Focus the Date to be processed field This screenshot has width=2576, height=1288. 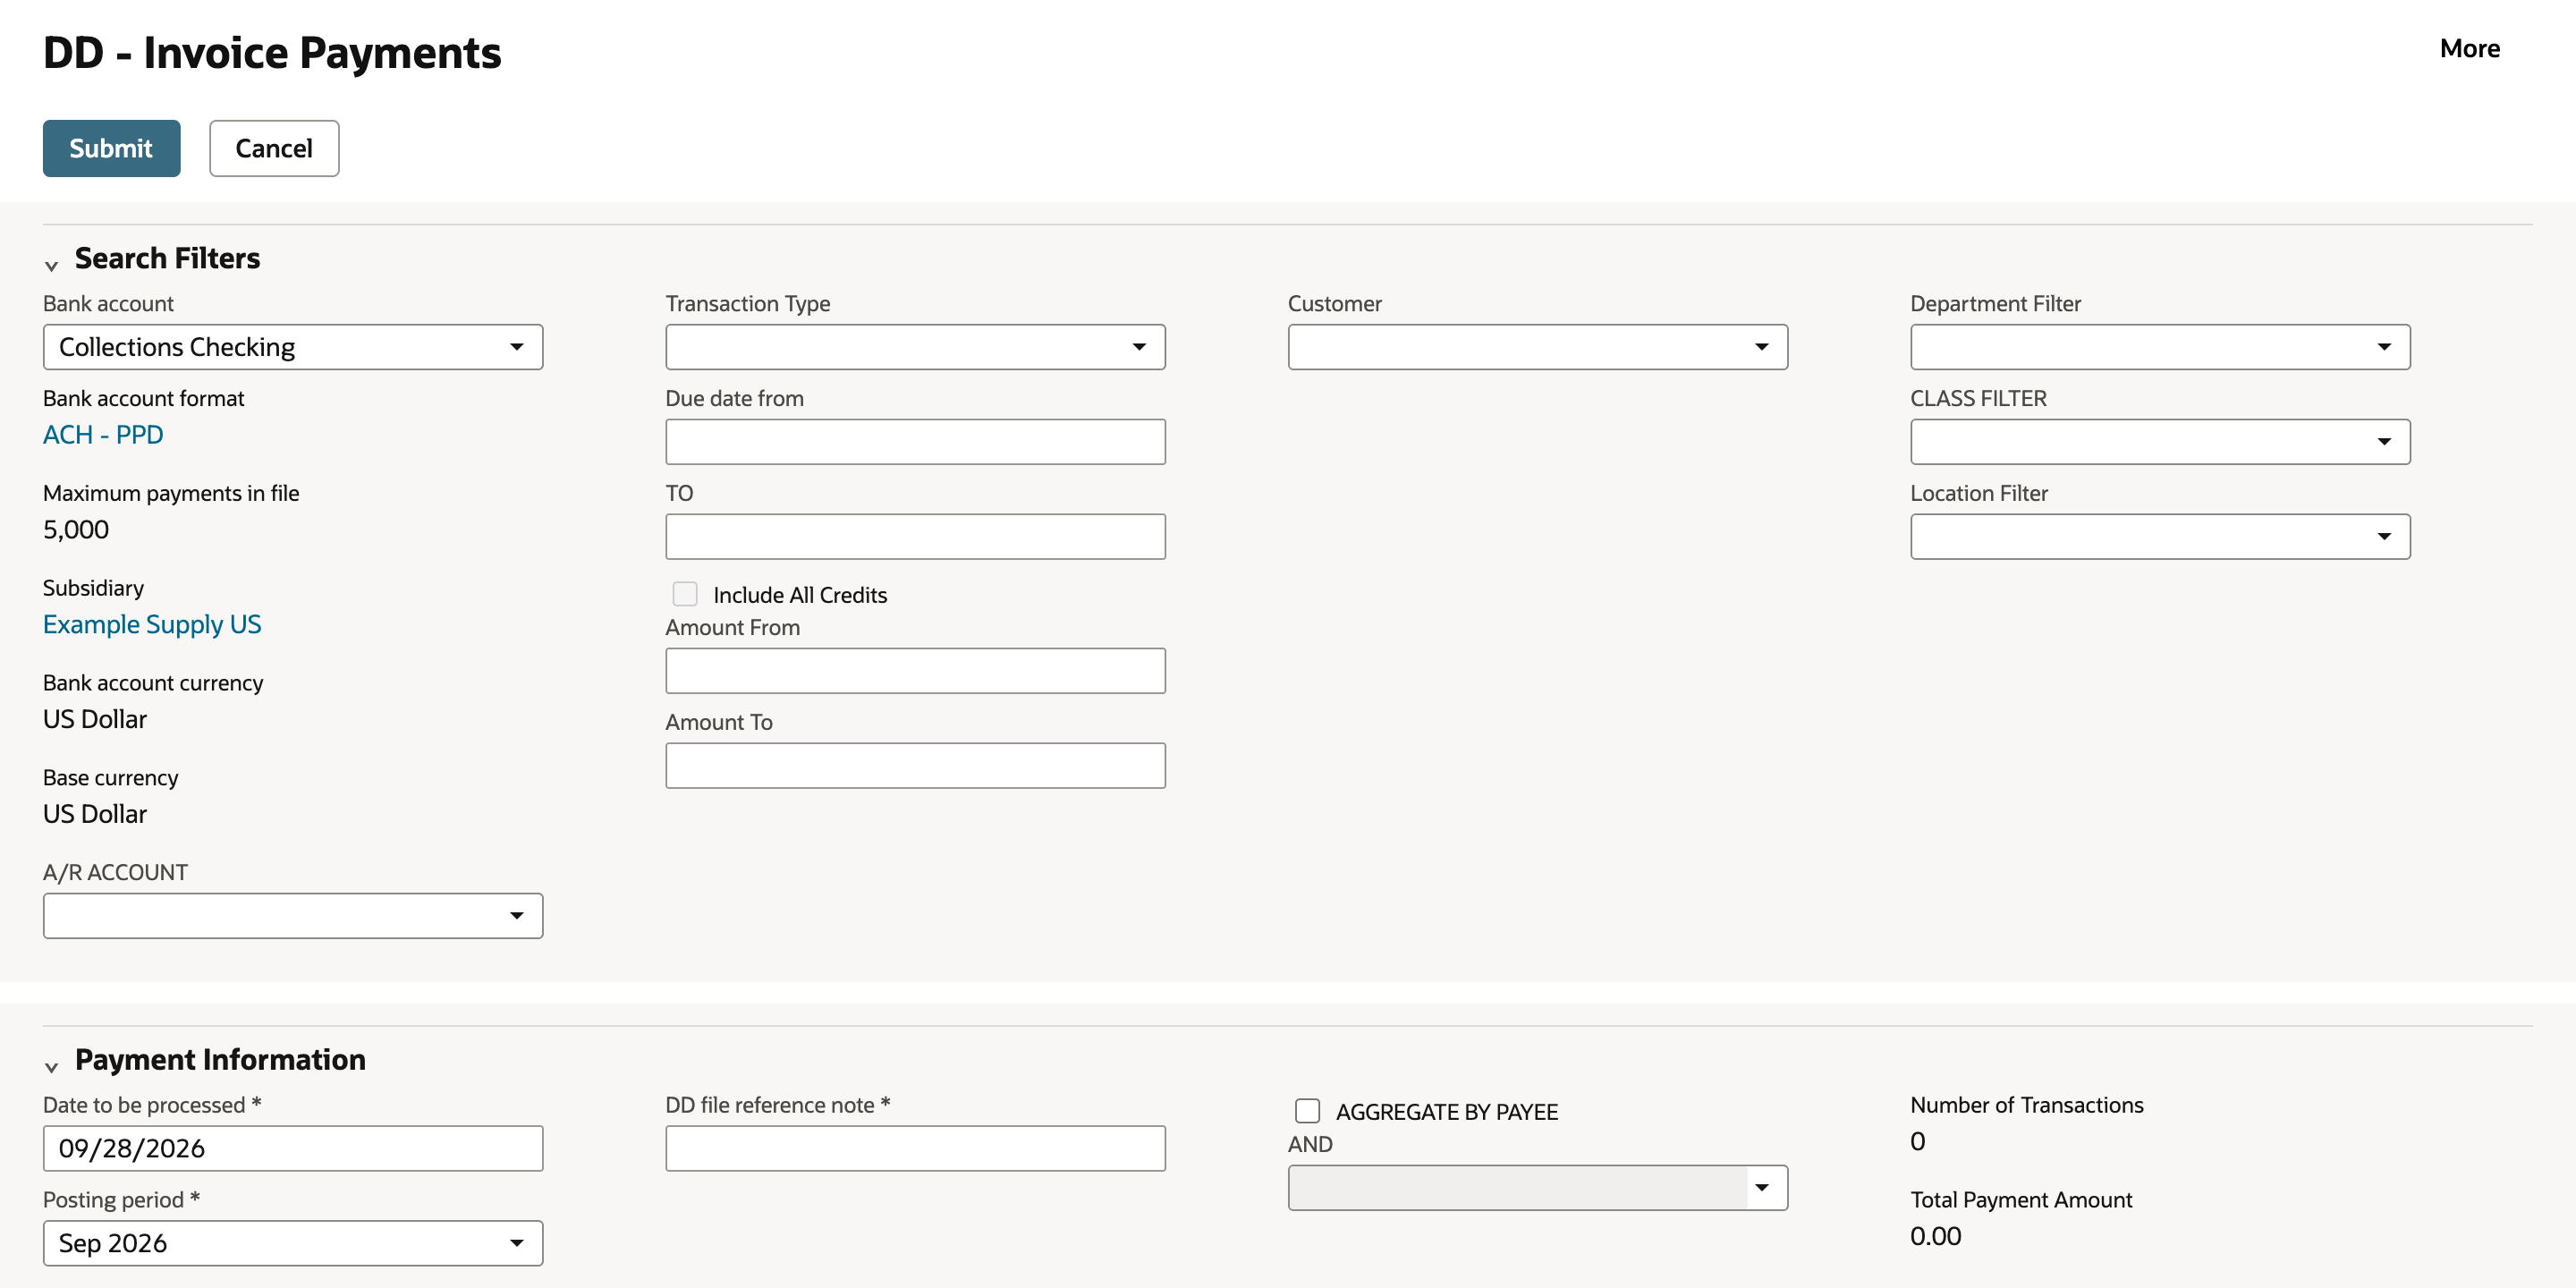coord(293,1149)
